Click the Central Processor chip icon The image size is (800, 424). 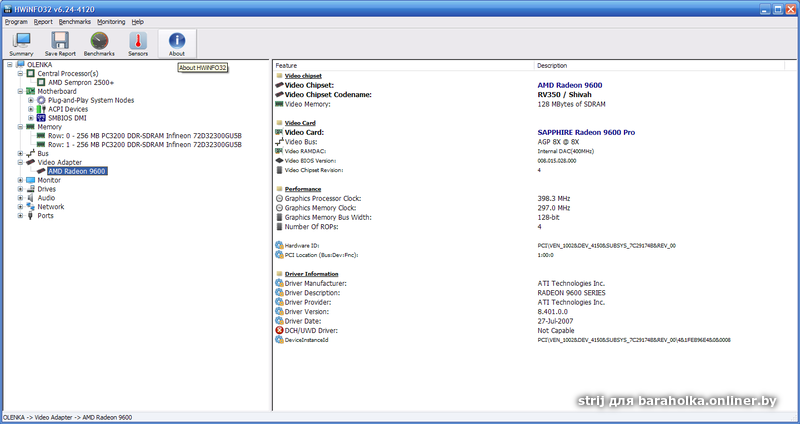(x=31, y=73)
